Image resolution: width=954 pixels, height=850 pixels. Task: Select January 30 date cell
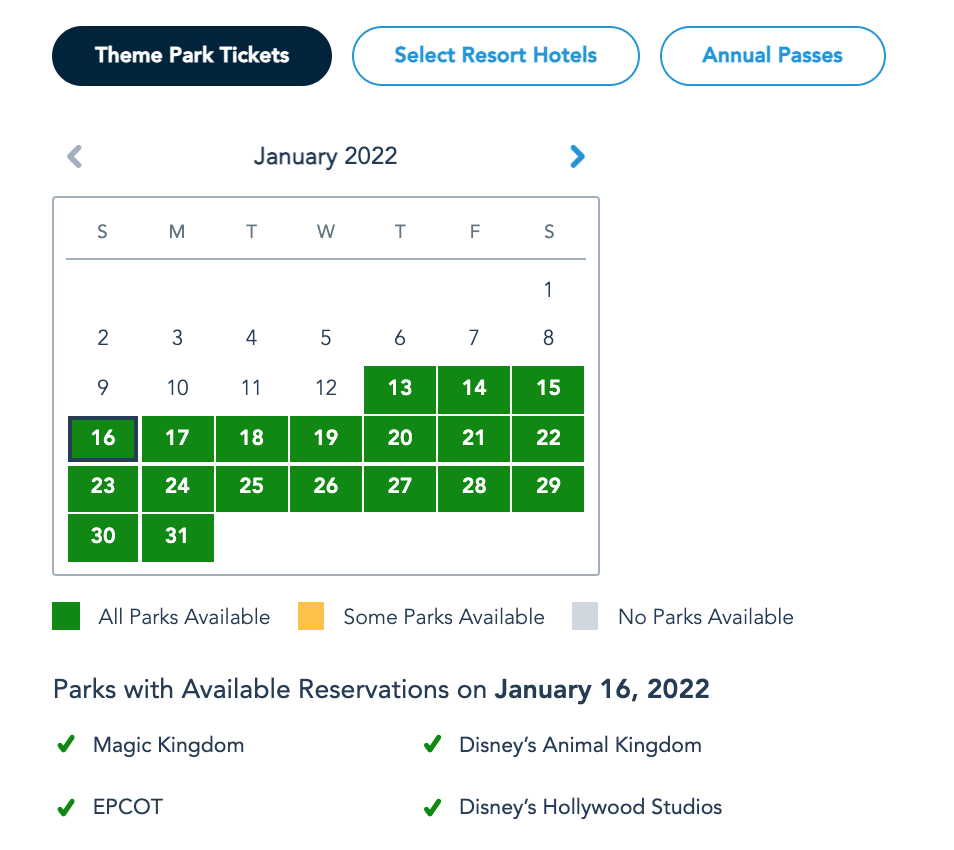pyautogui.click(x=103, y=536)
